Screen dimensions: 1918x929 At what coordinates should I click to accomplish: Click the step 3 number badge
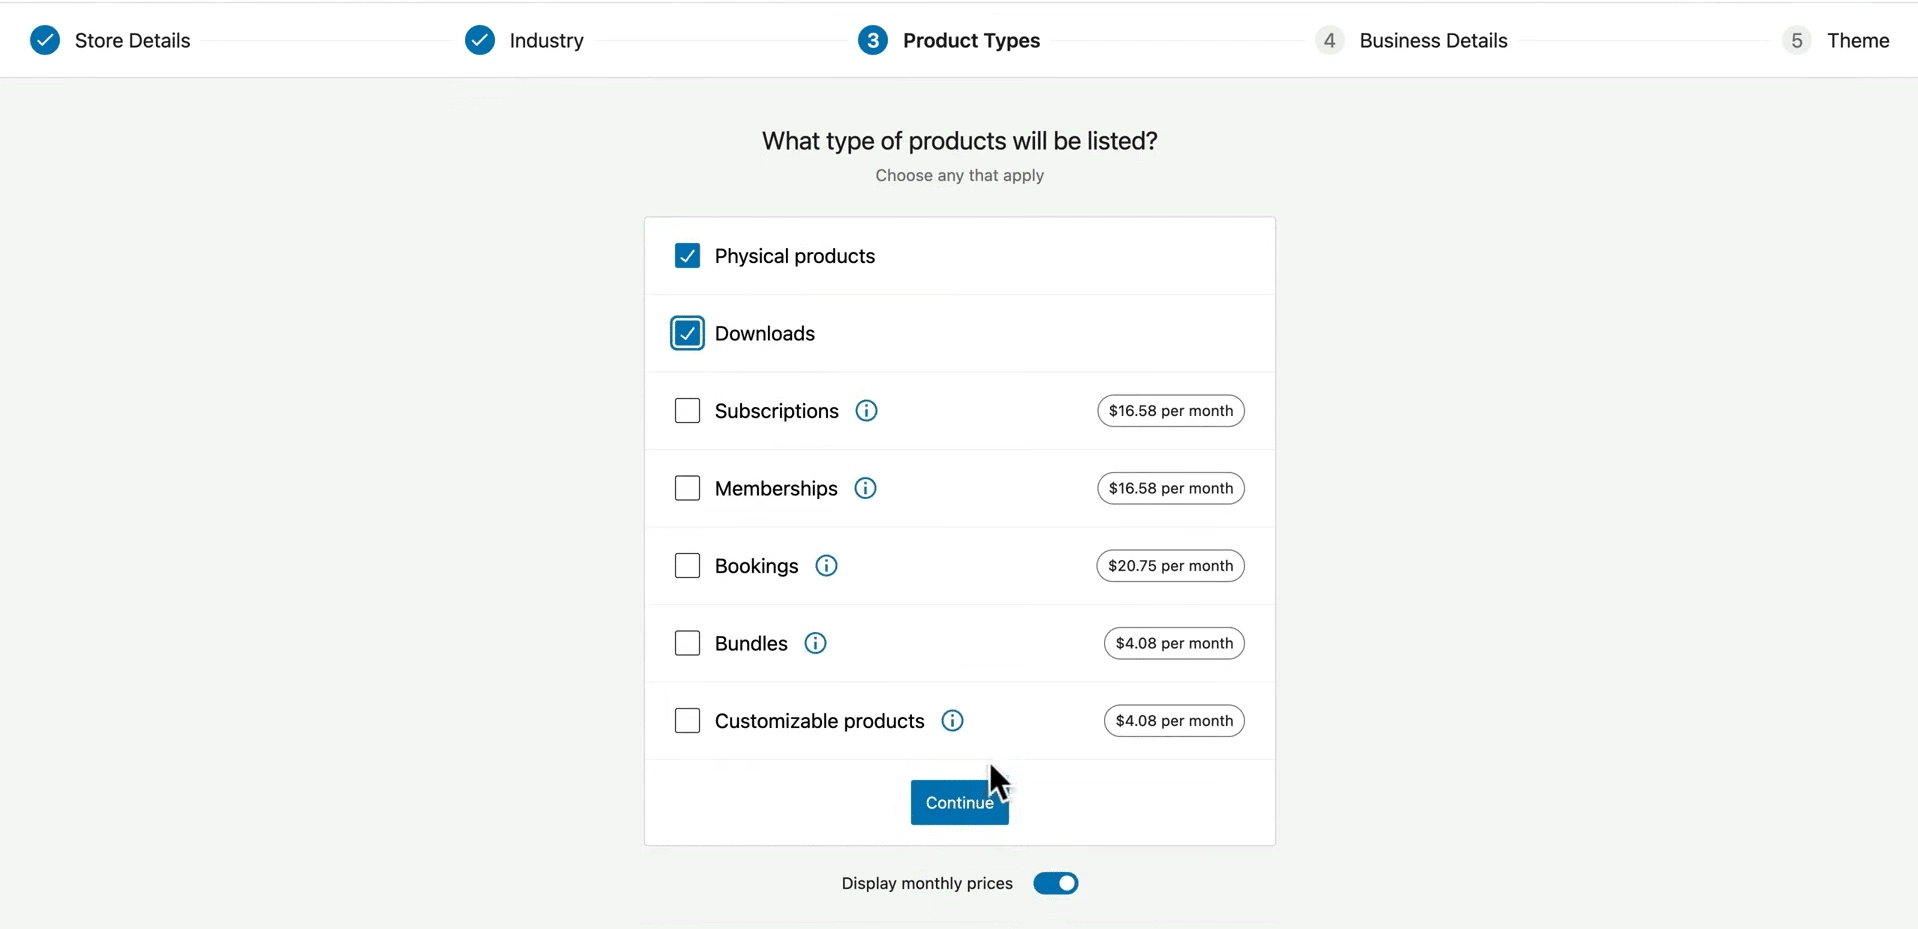click(x=872, y=41)
